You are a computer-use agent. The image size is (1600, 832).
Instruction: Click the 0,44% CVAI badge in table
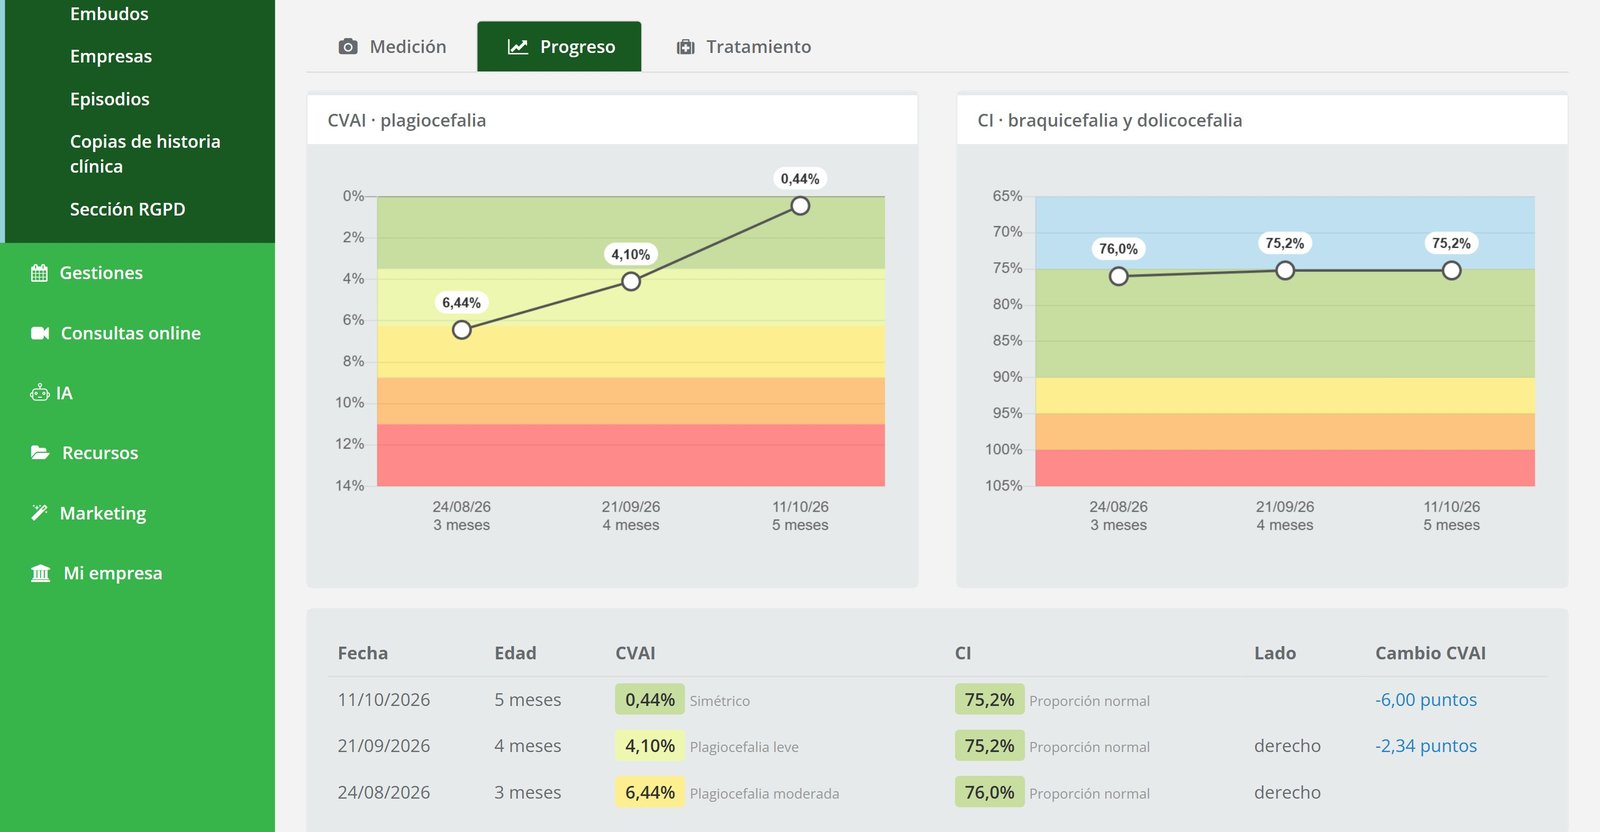pyautogui.click(x=650, y=700)
